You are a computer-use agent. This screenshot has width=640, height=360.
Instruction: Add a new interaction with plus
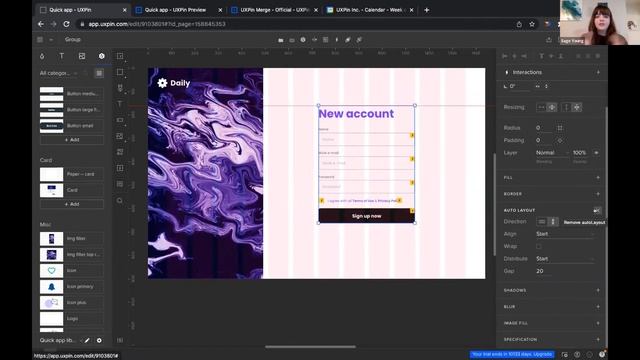598,72
